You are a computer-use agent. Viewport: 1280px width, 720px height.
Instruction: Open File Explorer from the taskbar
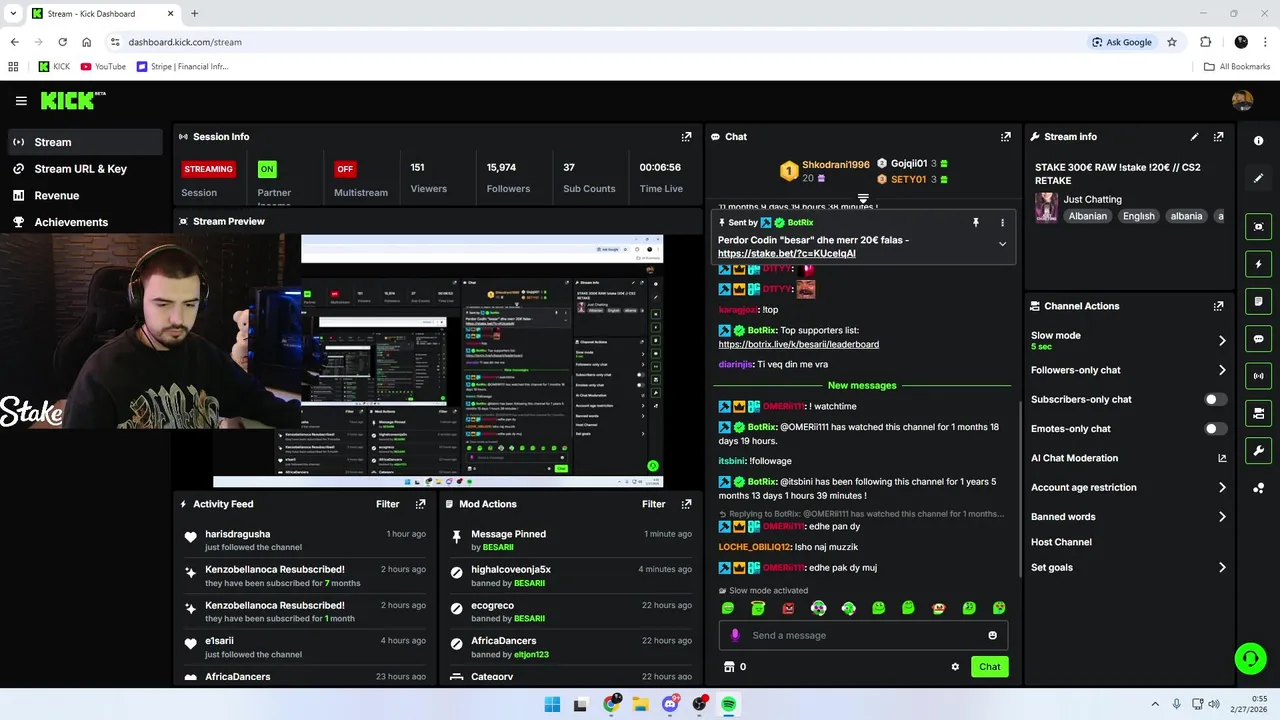coord(640,704)
